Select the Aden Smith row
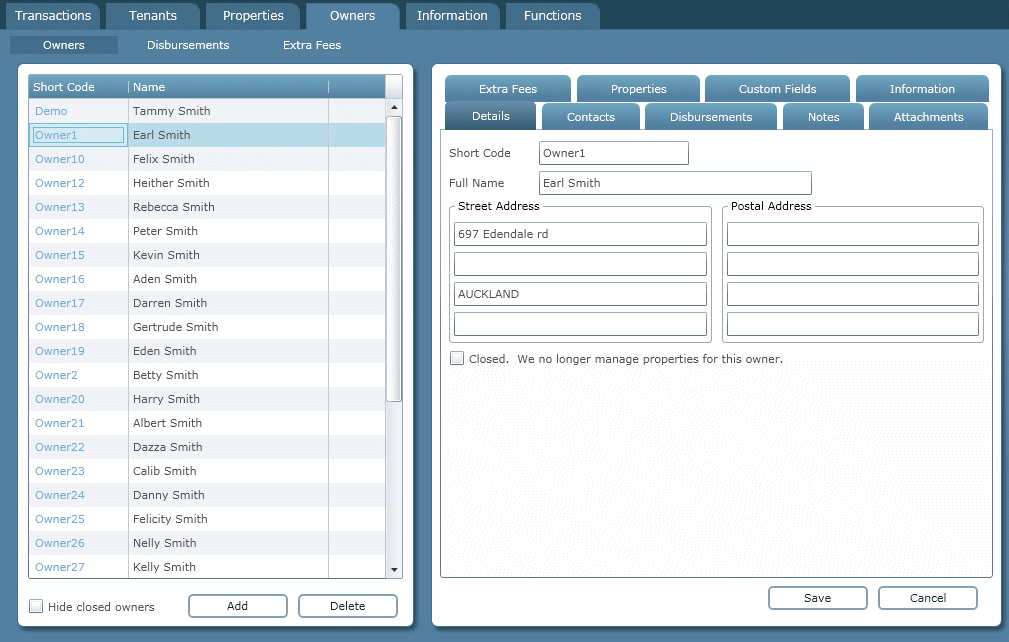 207,279
